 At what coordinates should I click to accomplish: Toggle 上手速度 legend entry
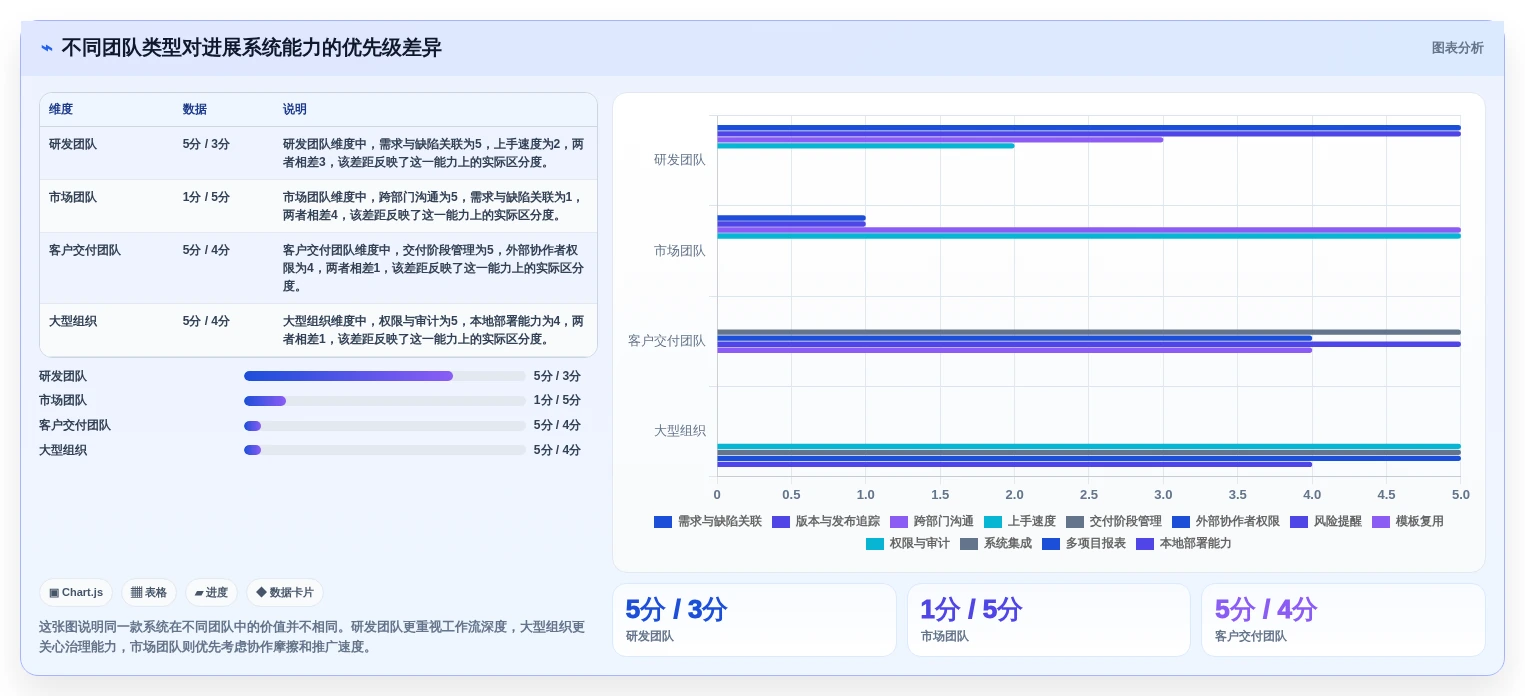click(x=1019, y=521)
